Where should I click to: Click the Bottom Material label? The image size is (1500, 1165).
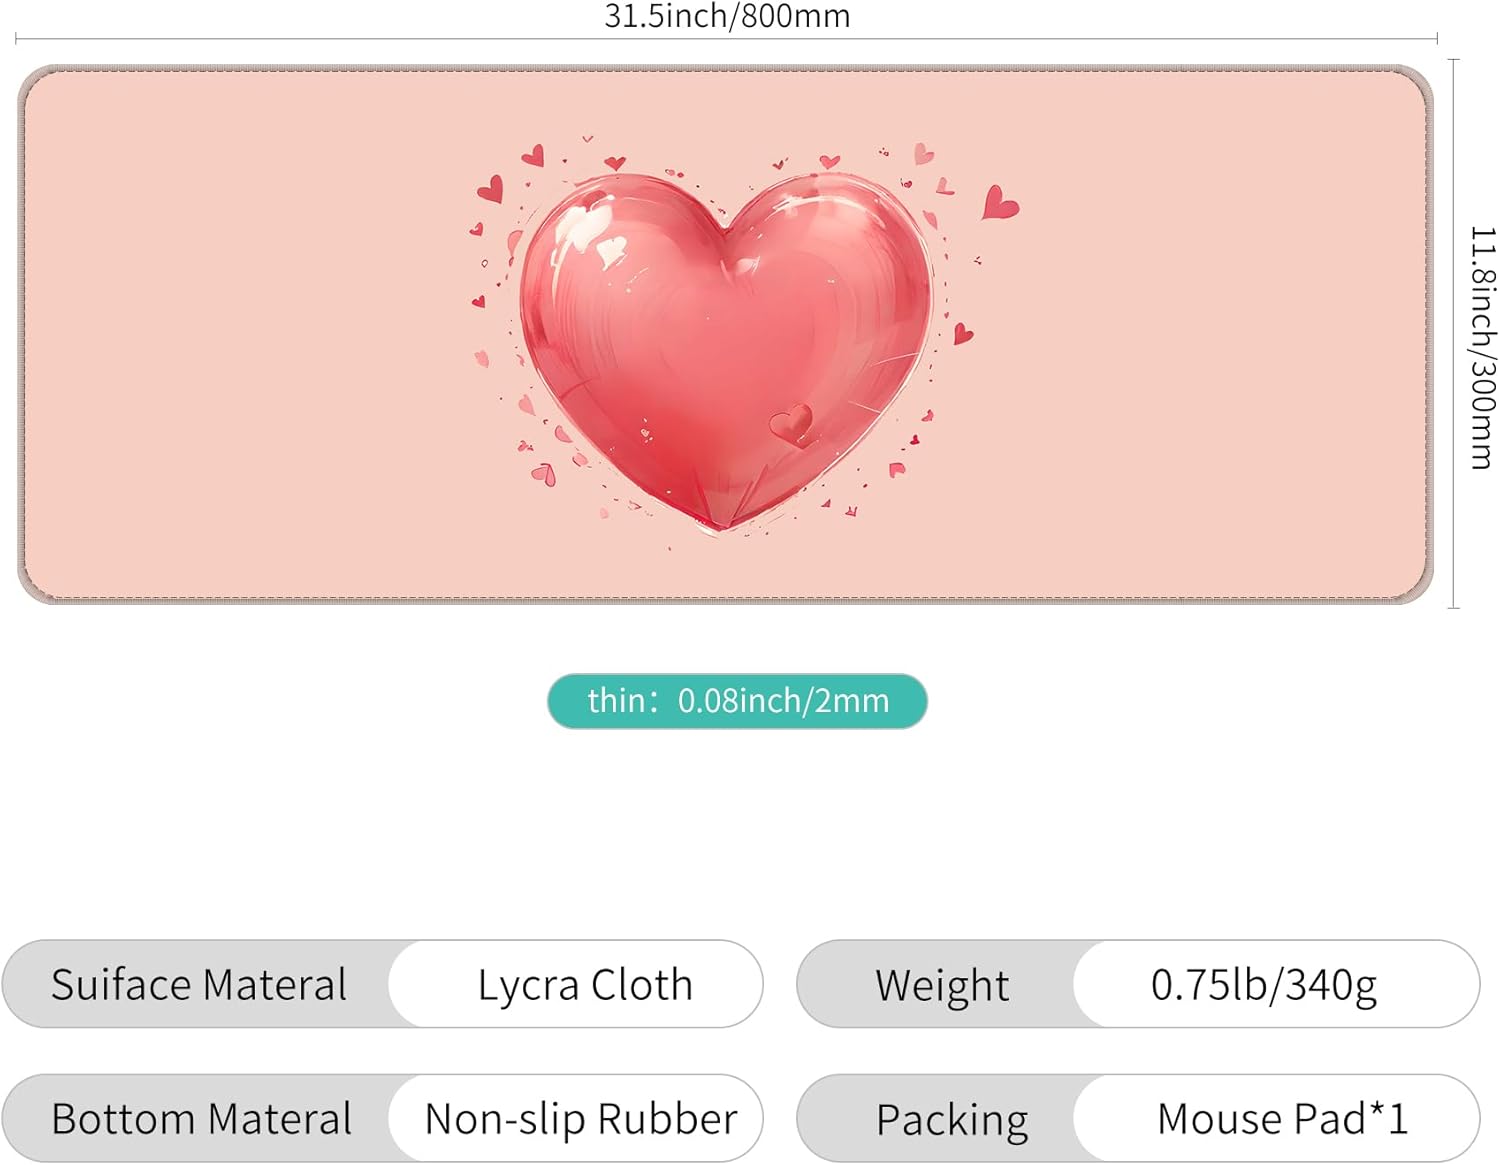click(x=201, y=1119)
